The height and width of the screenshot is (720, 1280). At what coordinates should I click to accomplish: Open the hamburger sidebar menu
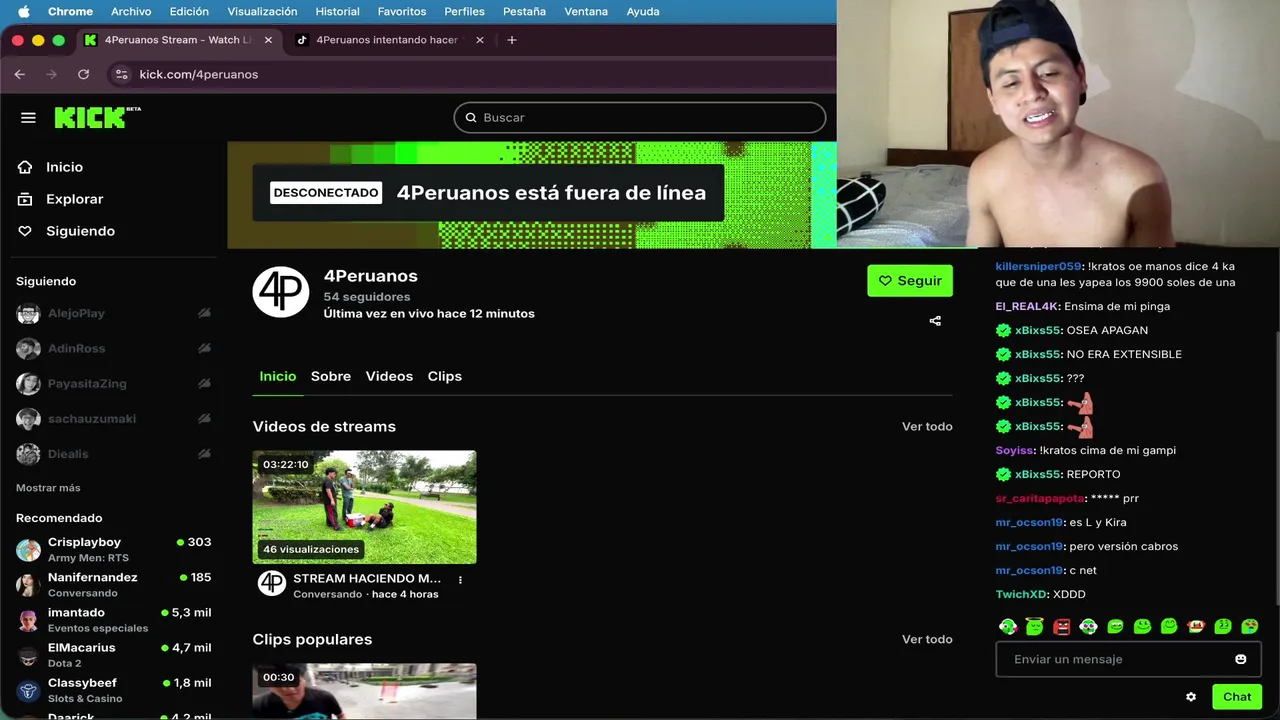point(28,118)
